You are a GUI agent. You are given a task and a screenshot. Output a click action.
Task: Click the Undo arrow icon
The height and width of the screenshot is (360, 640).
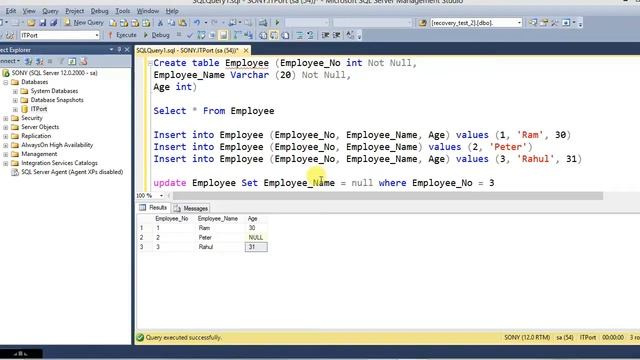[197, 23]
